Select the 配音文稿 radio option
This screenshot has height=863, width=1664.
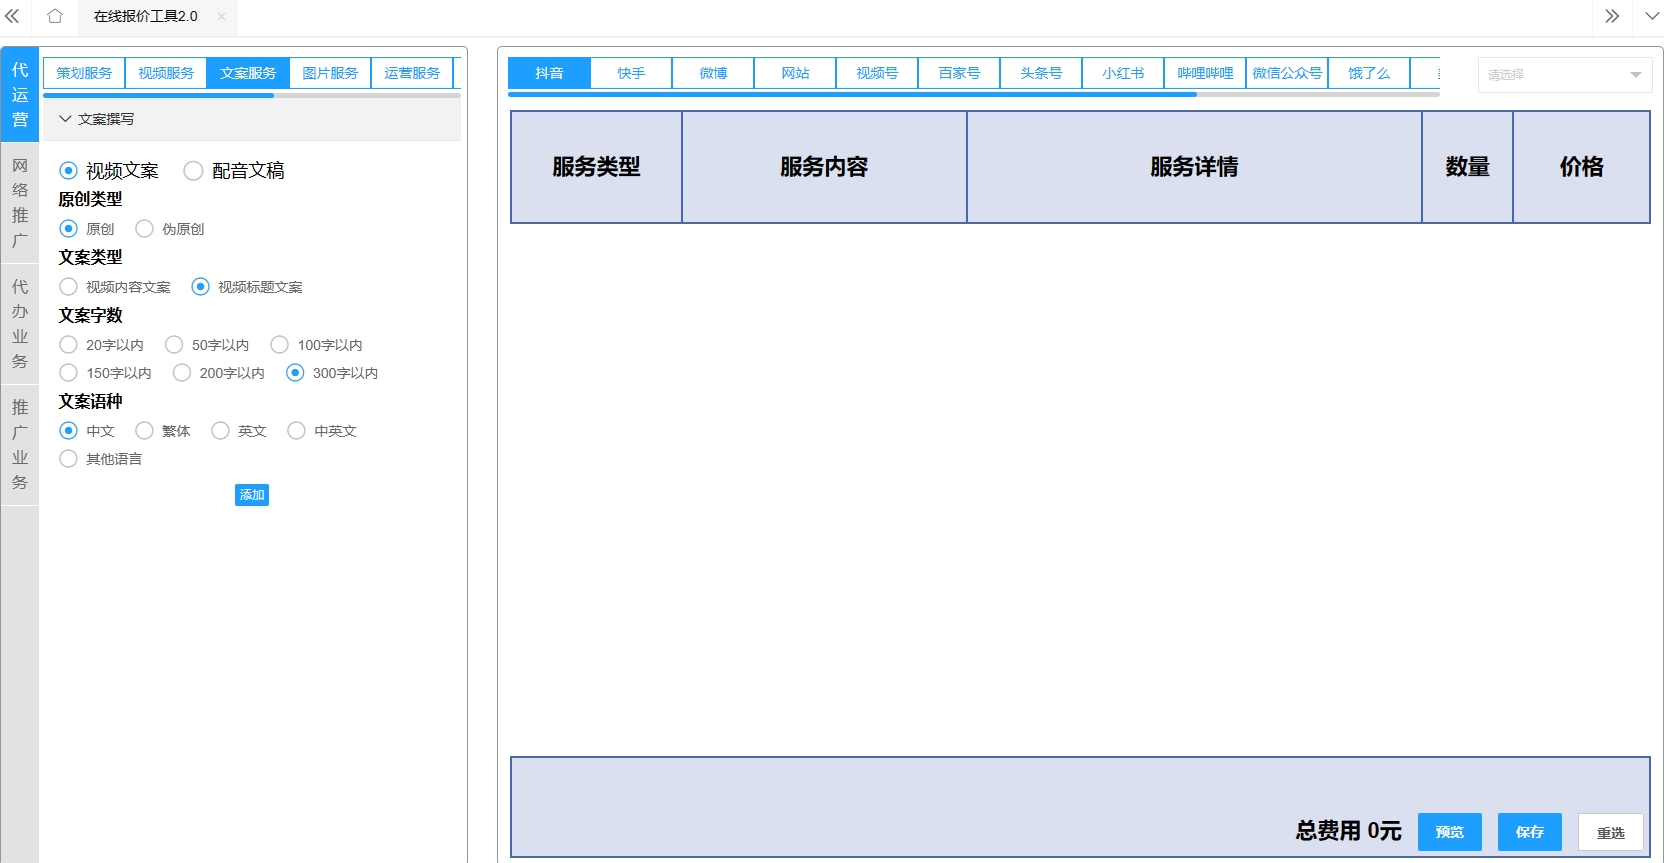point(194,171)
